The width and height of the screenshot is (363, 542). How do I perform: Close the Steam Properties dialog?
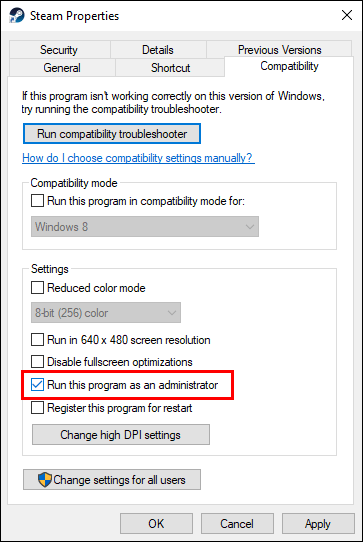pos(347,15)
